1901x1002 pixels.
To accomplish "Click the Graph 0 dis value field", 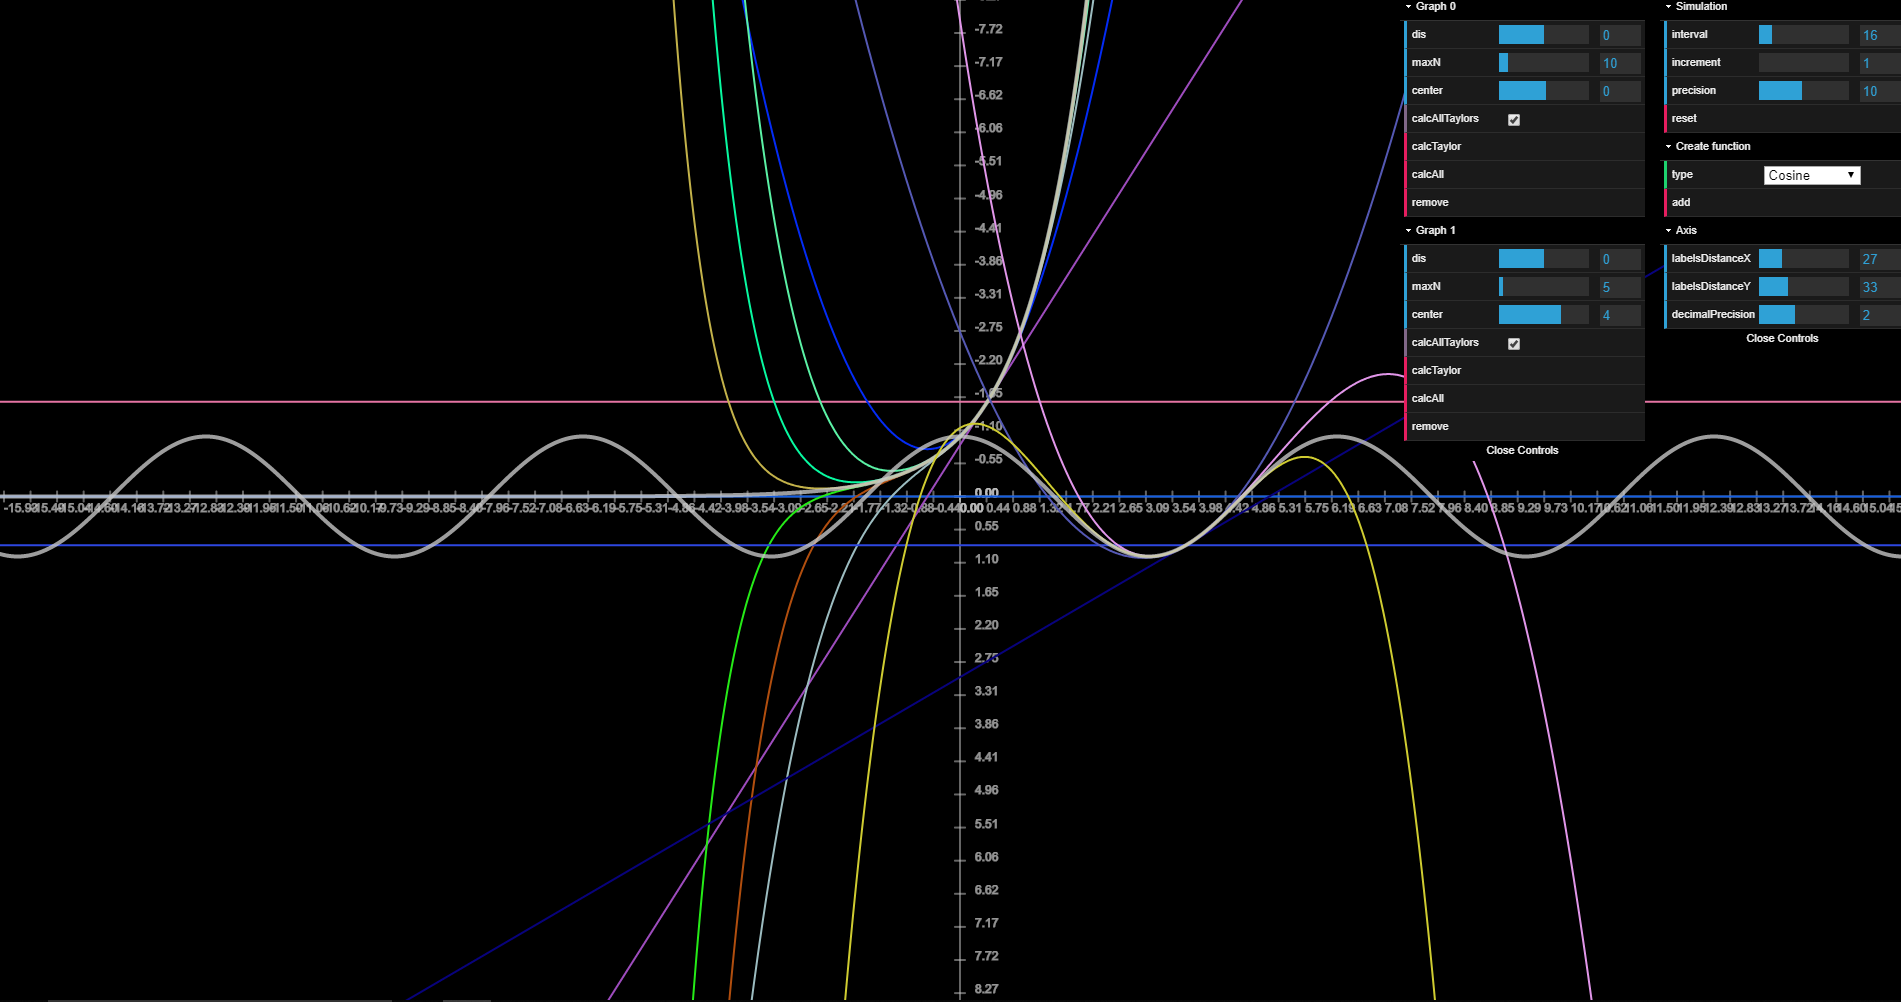I will (1620, 35).
